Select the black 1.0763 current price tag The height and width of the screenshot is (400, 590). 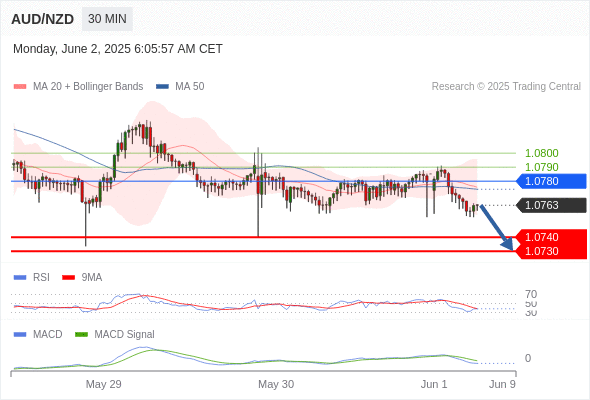(x=551, y=205)
